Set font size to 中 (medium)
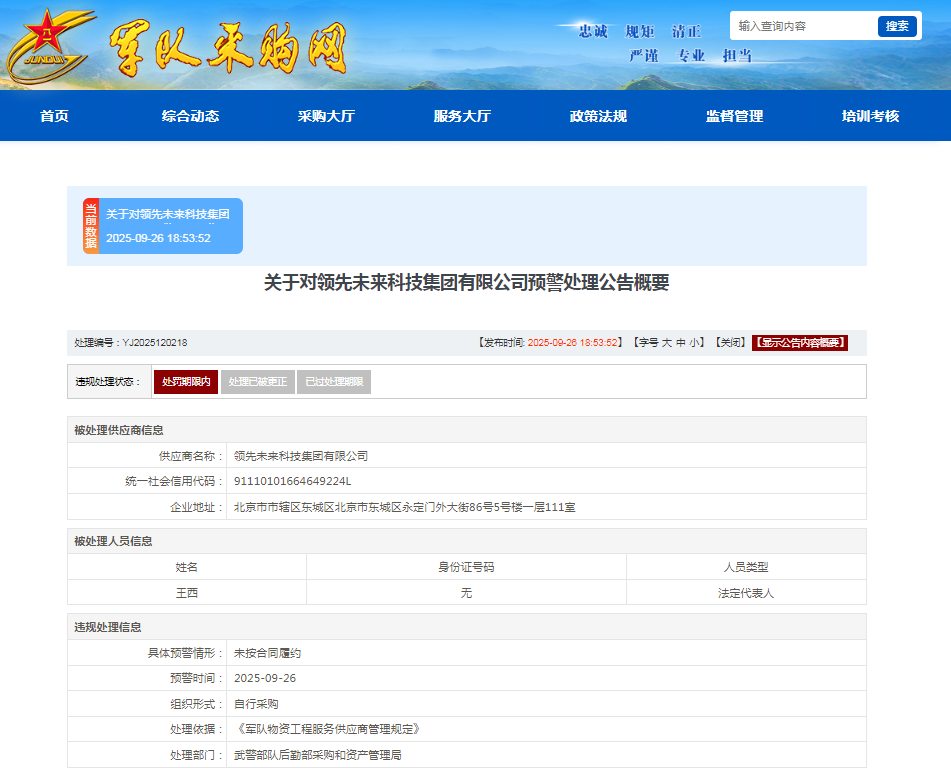 [x=681, y=343]
